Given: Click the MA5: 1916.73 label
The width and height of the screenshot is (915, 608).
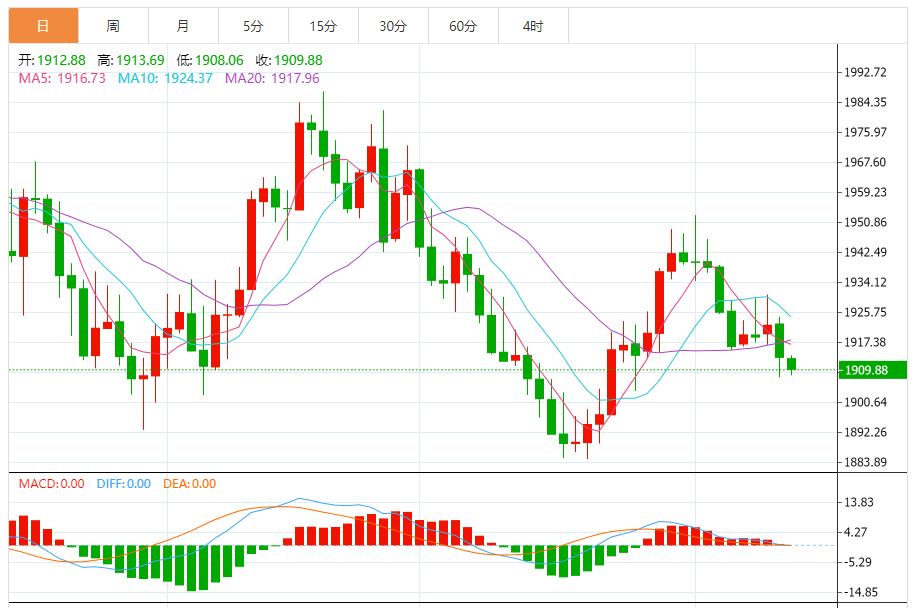Looking at the screenshot, I should point(62,78).
